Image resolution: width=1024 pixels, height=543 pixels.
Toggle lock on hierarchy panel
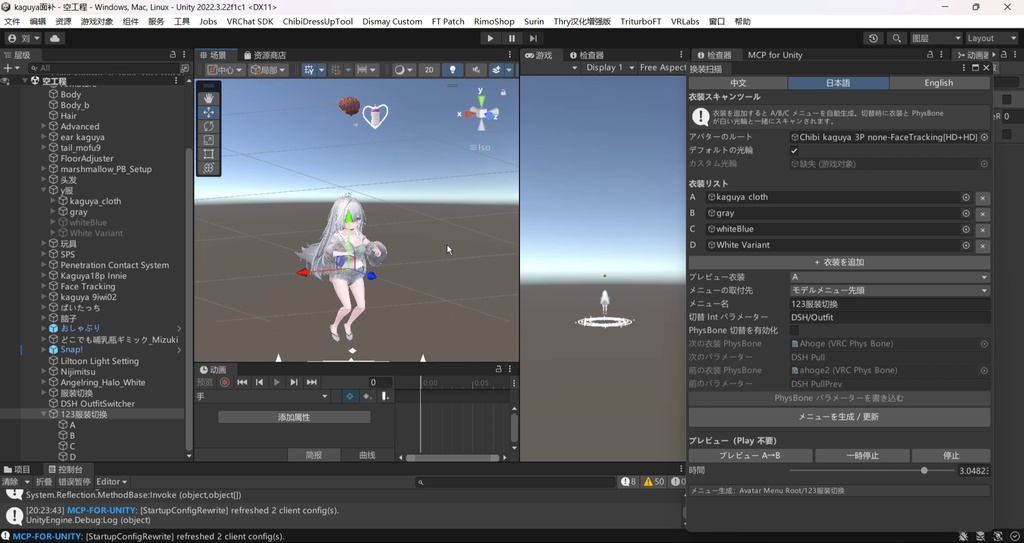pyautogui.click(x=172, y=55)
